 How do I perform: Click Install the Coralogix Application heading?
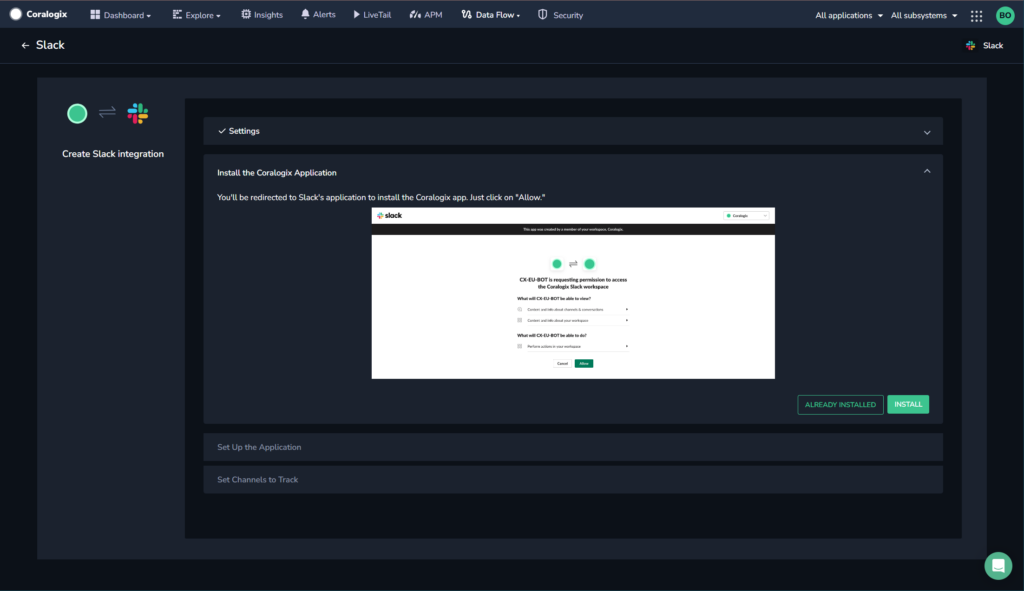[277, 173]
